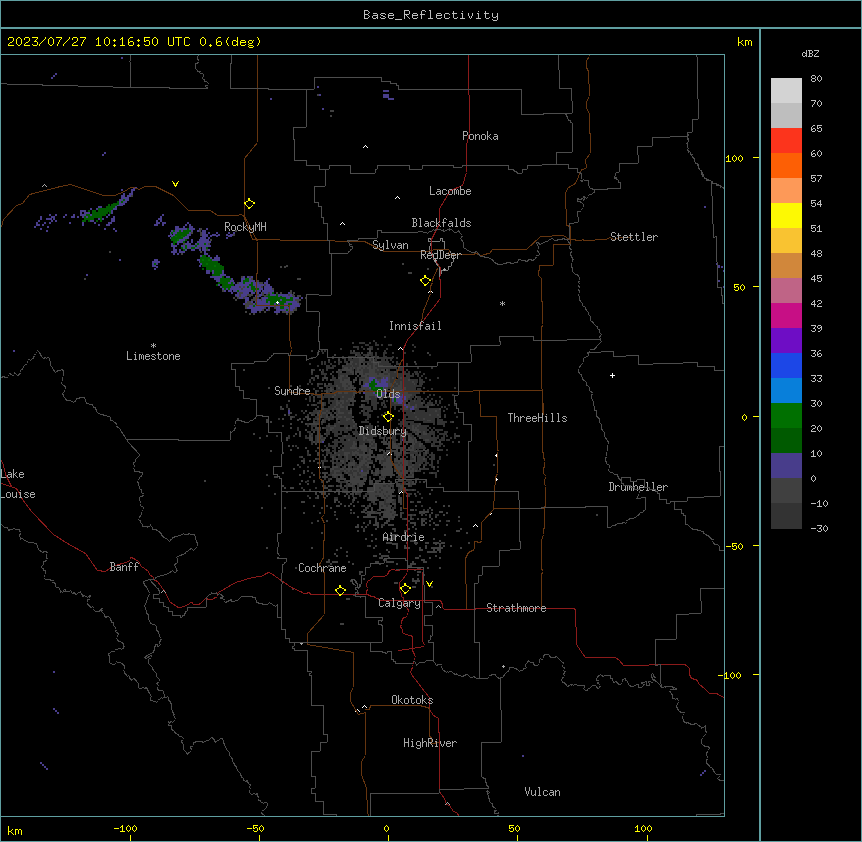The image size is (862, 842).
Task: Click the blue-green echo cell over Olds
Action: pyautogui.click(x=379, y=383)
